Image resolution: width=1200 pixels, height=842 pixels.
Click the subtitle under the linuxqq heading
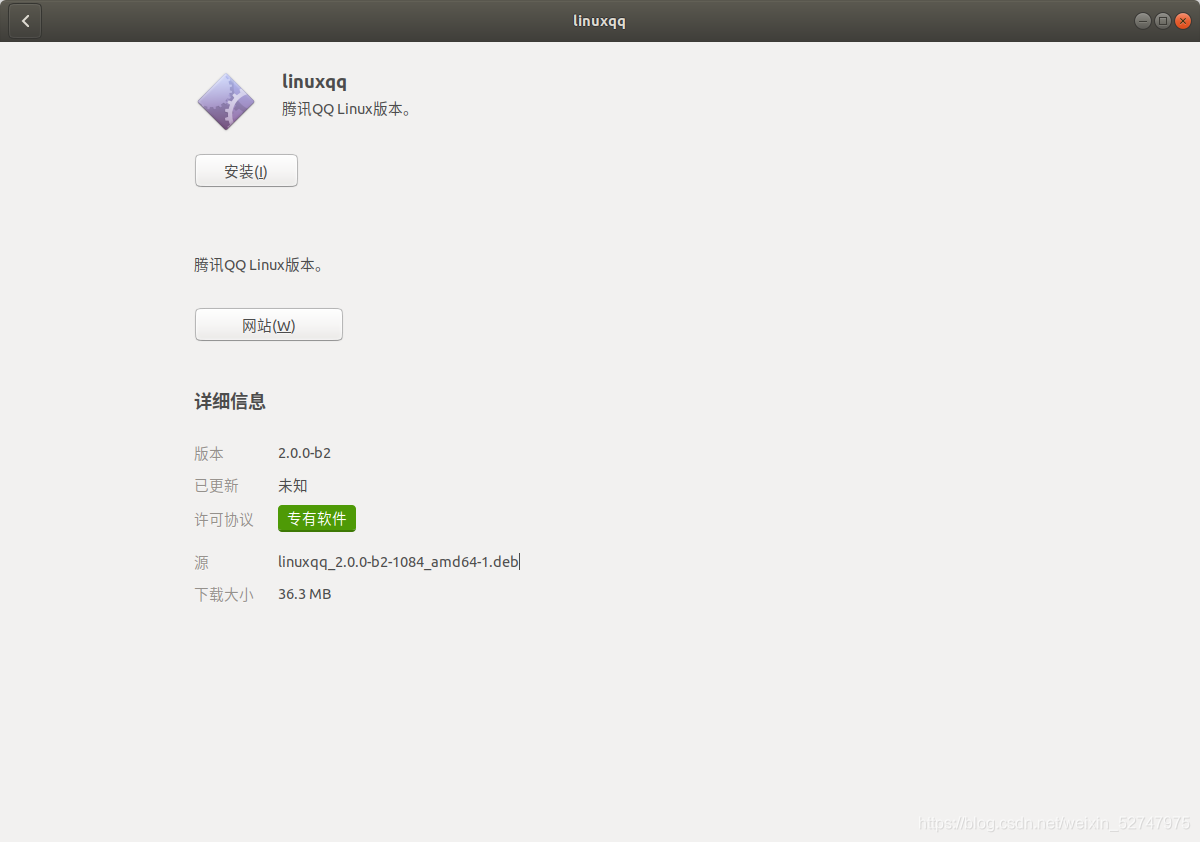[347, 109]
